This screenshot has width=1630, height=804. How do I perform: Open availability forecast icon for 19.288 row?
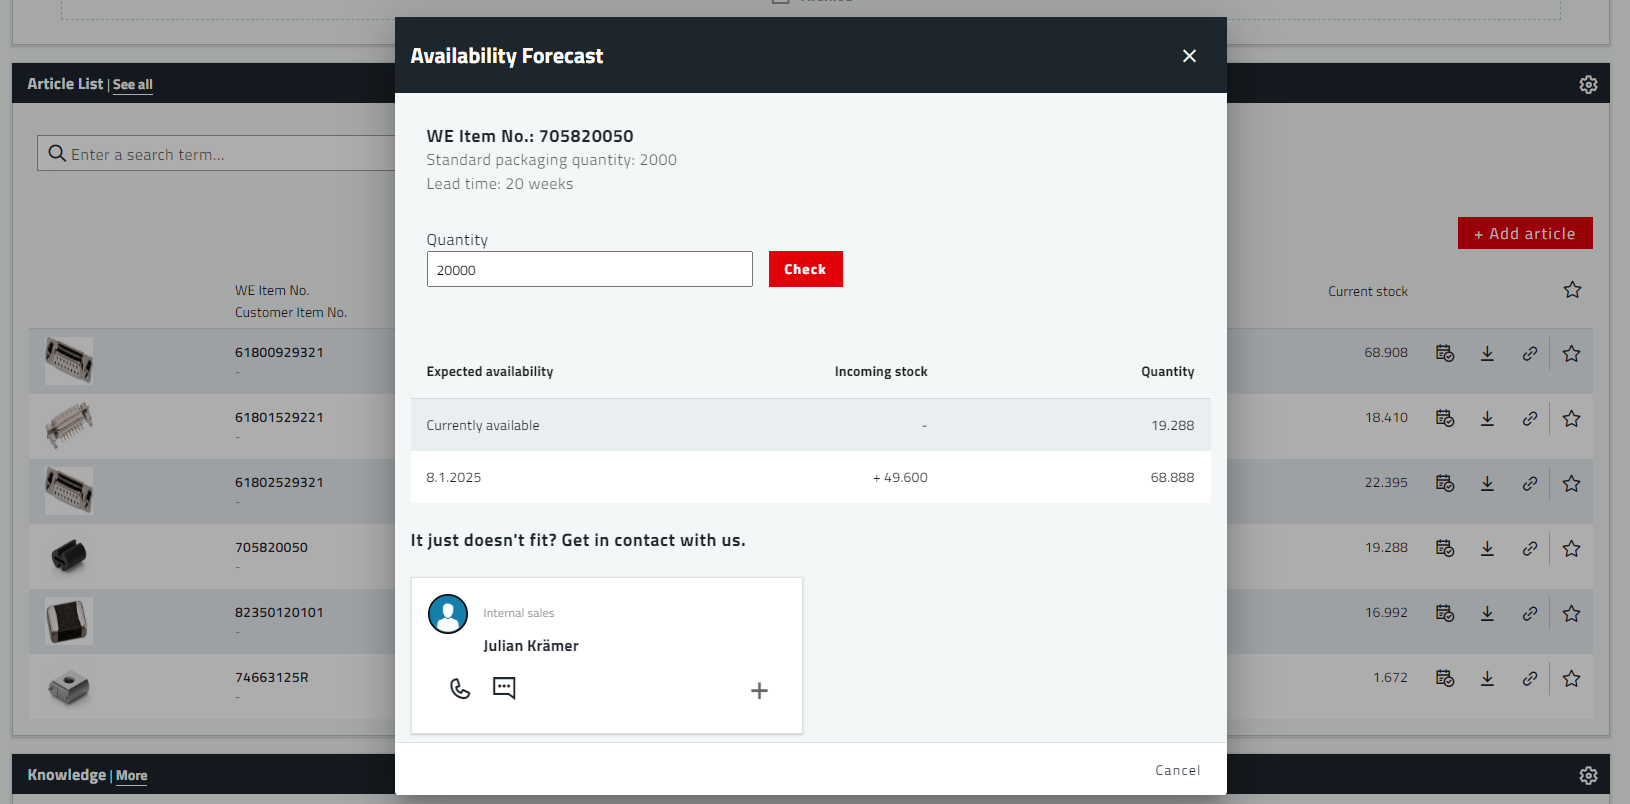click(x=1445, y=548)
